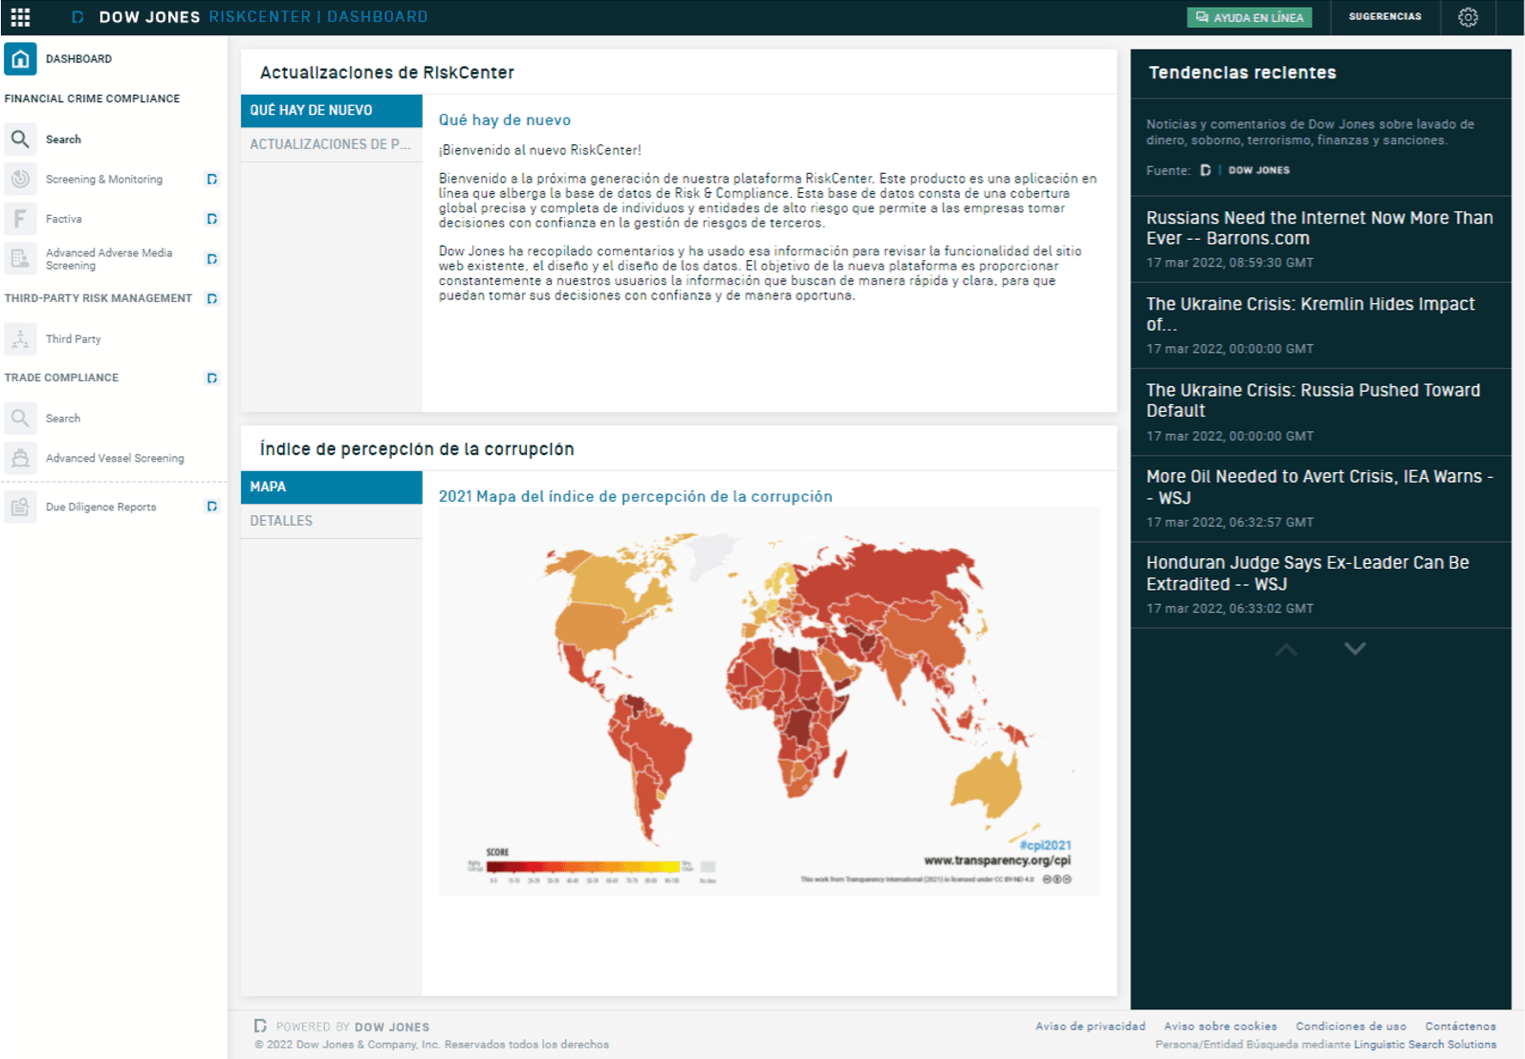Click the Dow Jones logo icon in header
The height and width of the screenshot is (1059, 1525).
coord(78,17)
